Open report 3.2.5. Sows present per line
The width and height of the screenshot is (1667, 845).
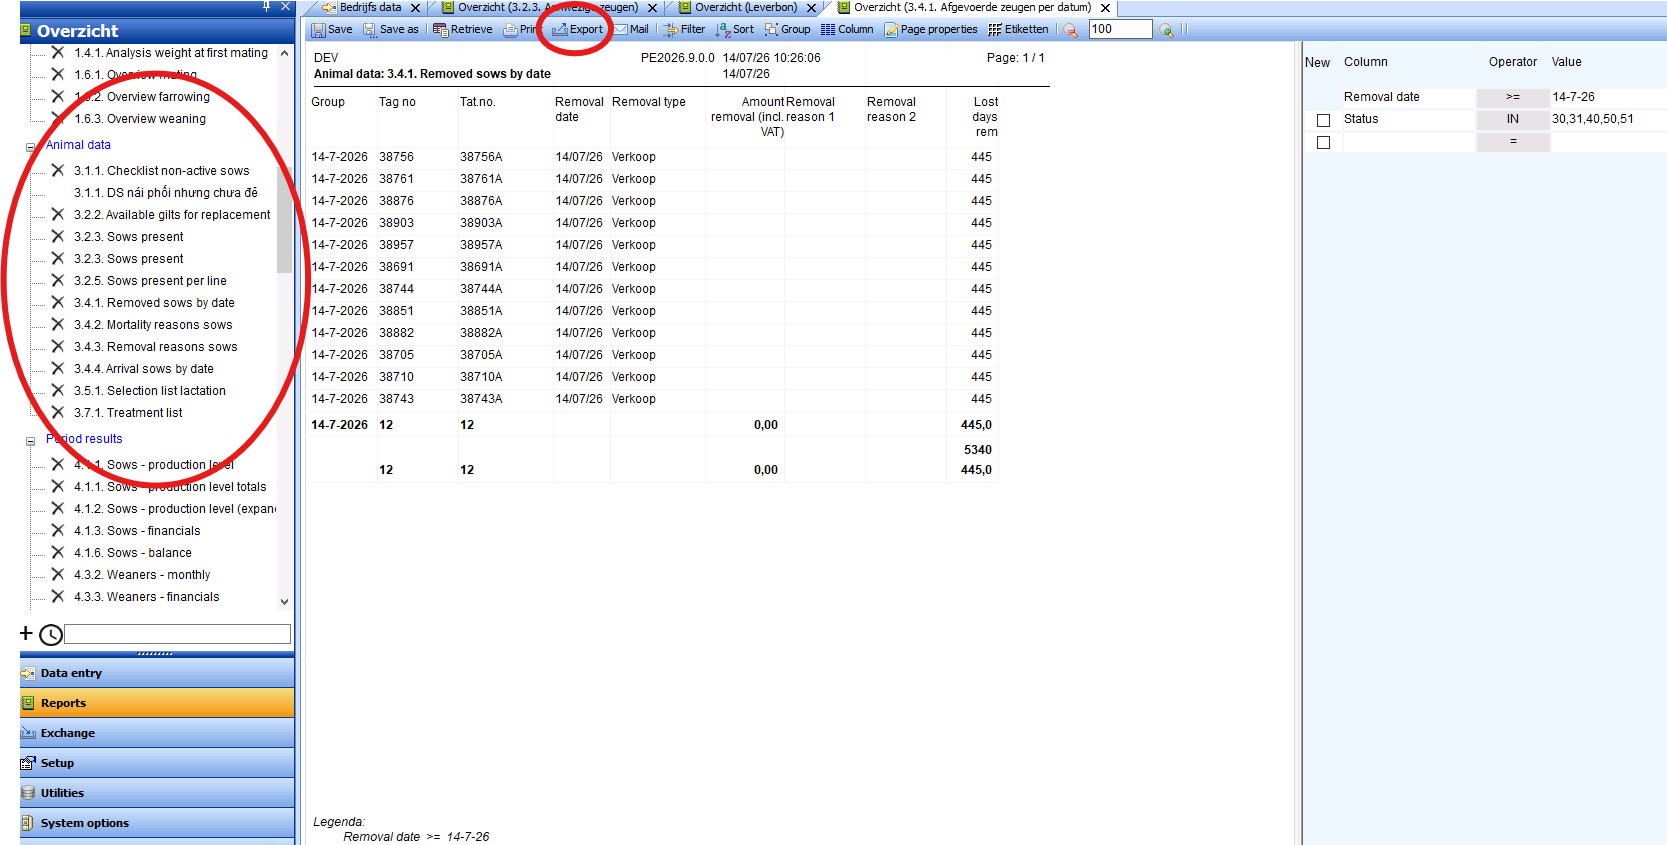point(150,281)
